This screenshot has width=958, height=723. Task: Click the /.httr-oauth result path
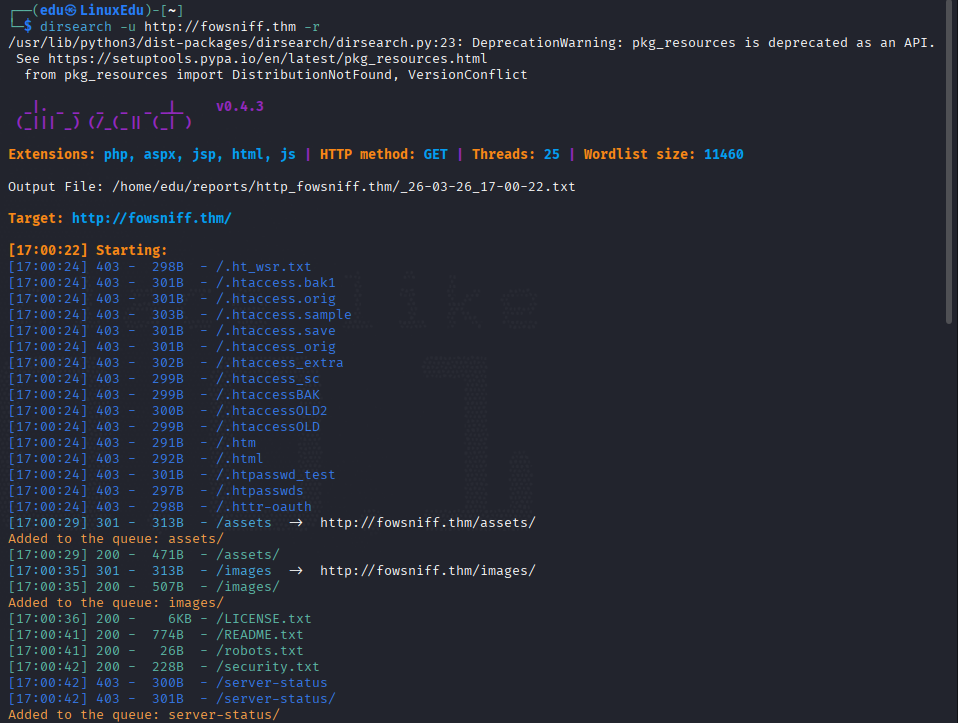click(263, 506)
